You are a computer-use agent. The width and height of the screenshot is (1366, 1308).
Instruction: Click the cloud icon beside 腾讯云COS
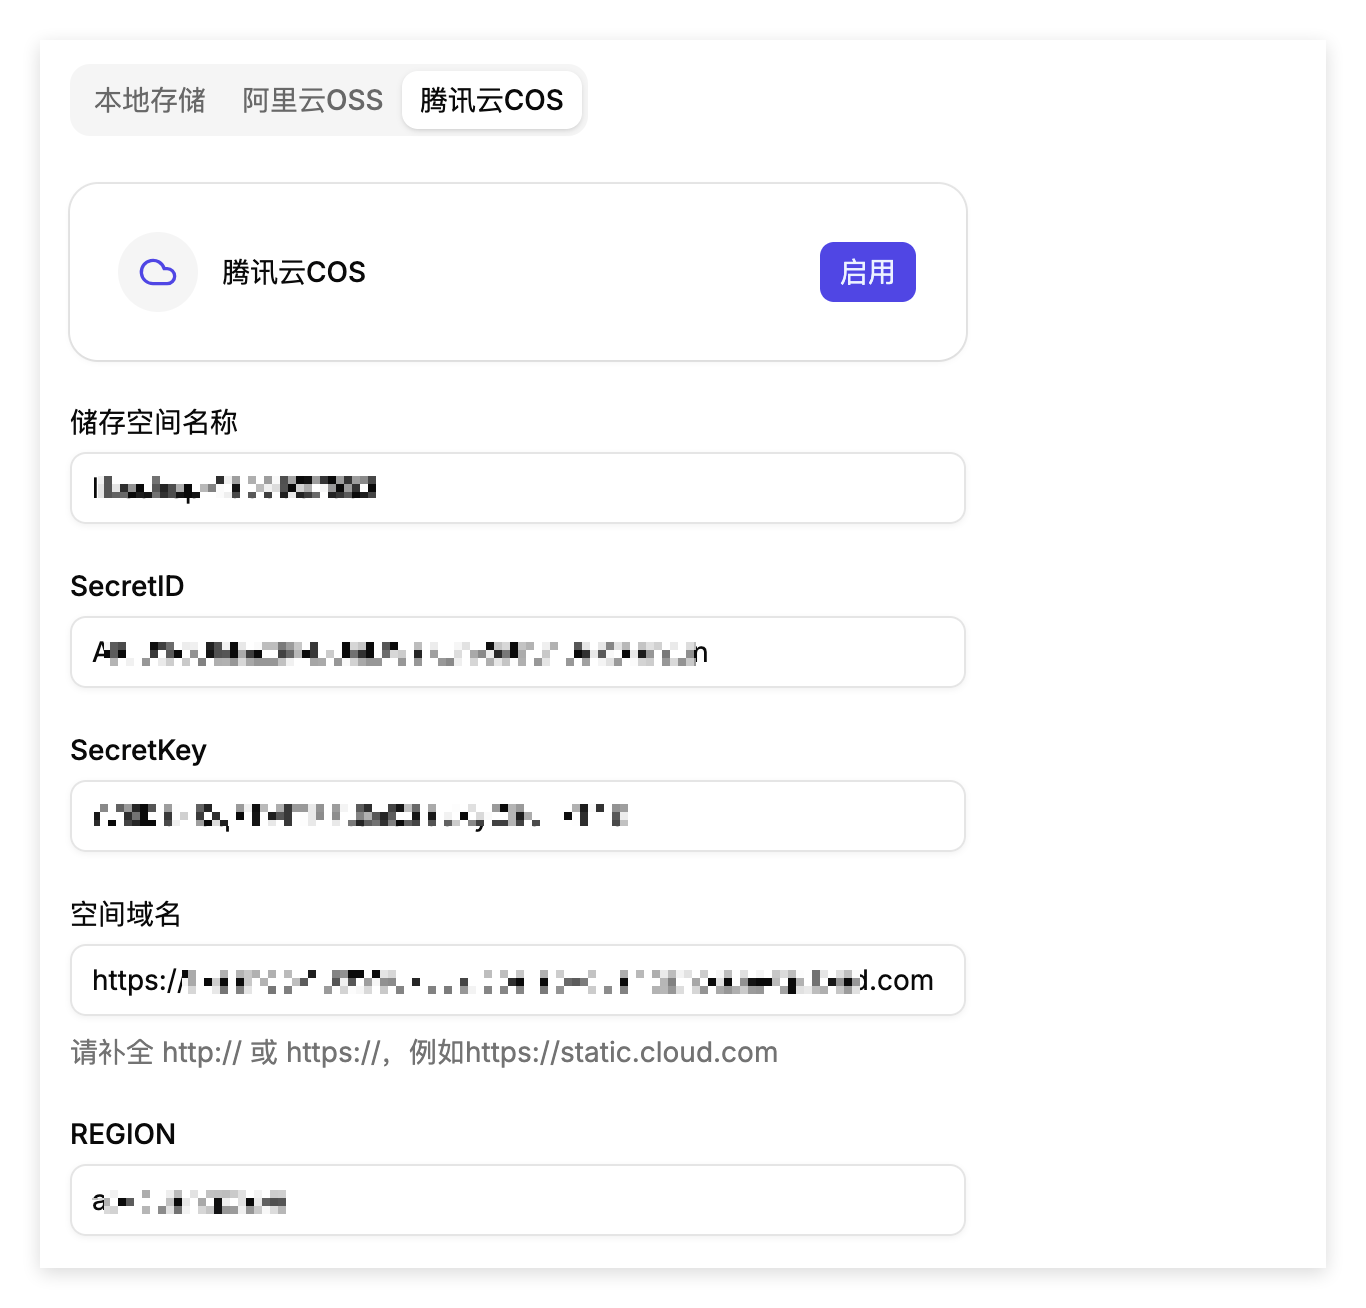pos(158,272)
